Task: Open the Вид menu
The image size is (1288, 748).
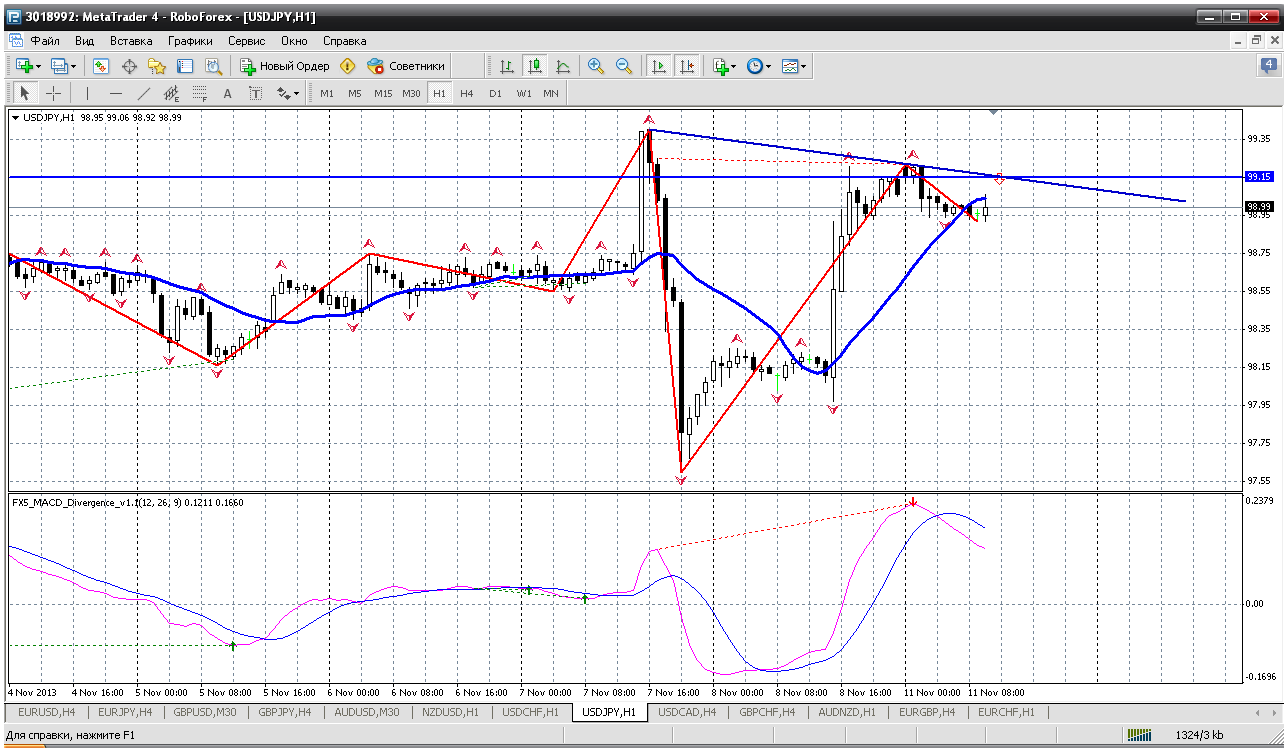Action: [85, 41]
